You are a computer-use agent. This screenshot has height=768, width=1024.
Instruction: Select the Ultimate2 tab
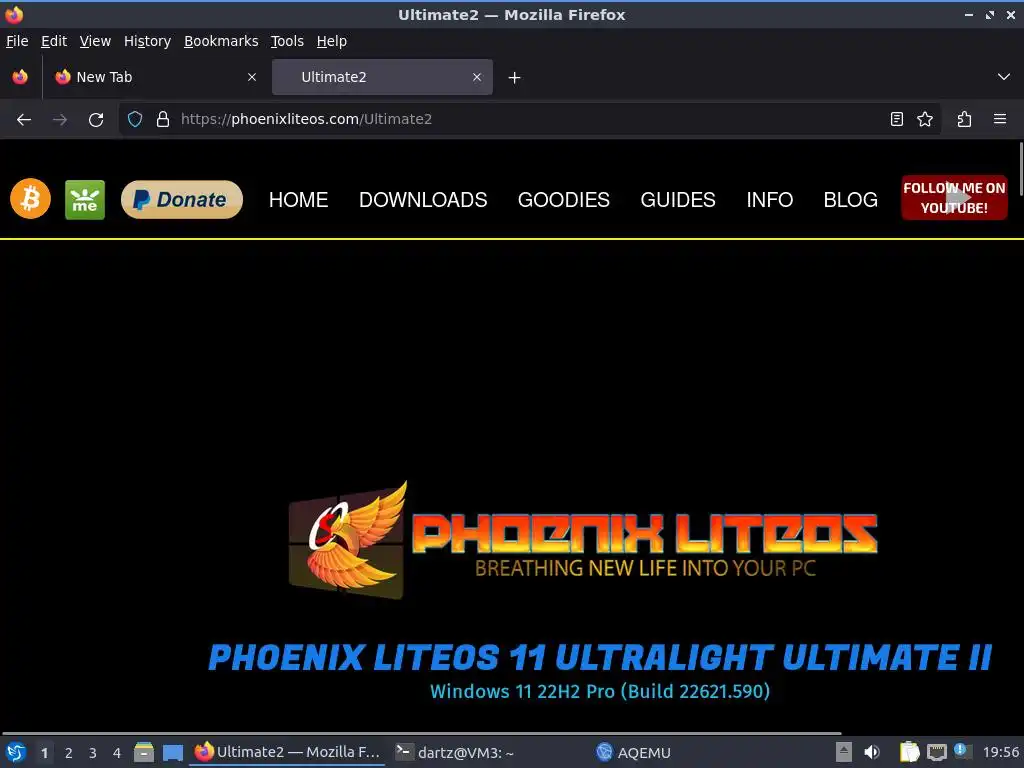(x=382, y=77)
